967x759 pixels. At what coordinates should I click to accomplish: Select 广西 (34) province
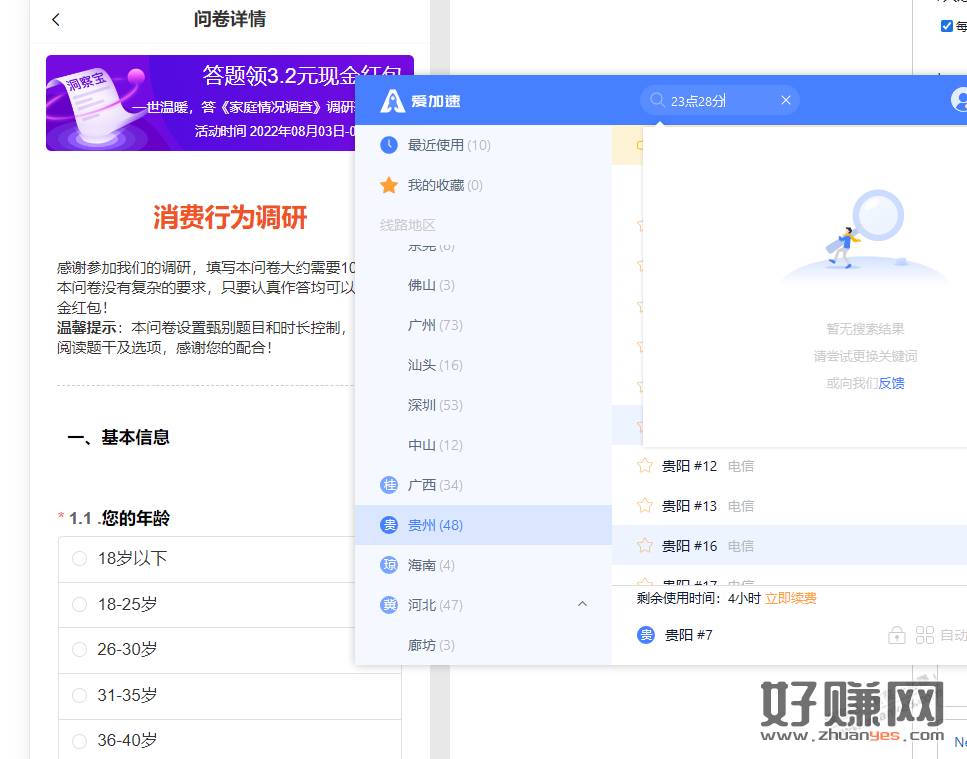point(484,485)
